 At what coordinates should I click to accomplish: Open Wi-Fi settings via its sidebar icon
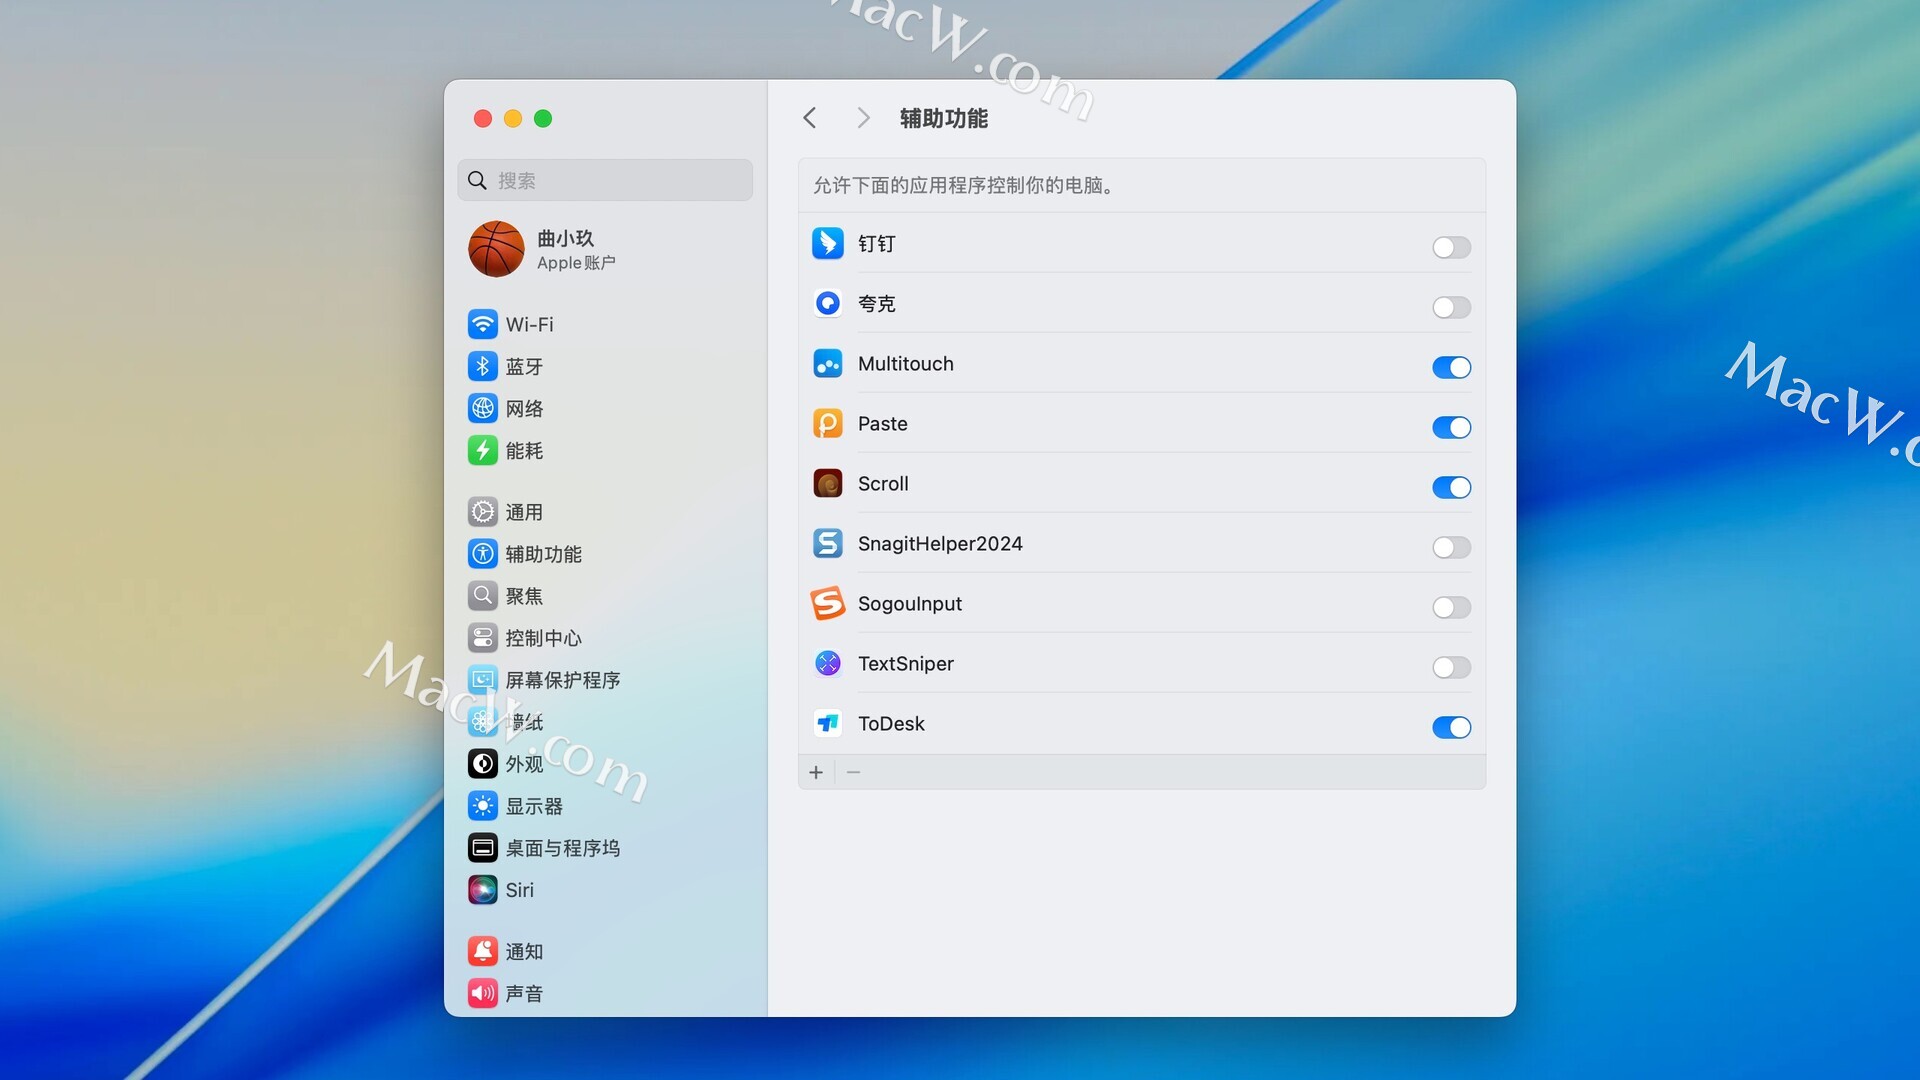click(483, 324)
